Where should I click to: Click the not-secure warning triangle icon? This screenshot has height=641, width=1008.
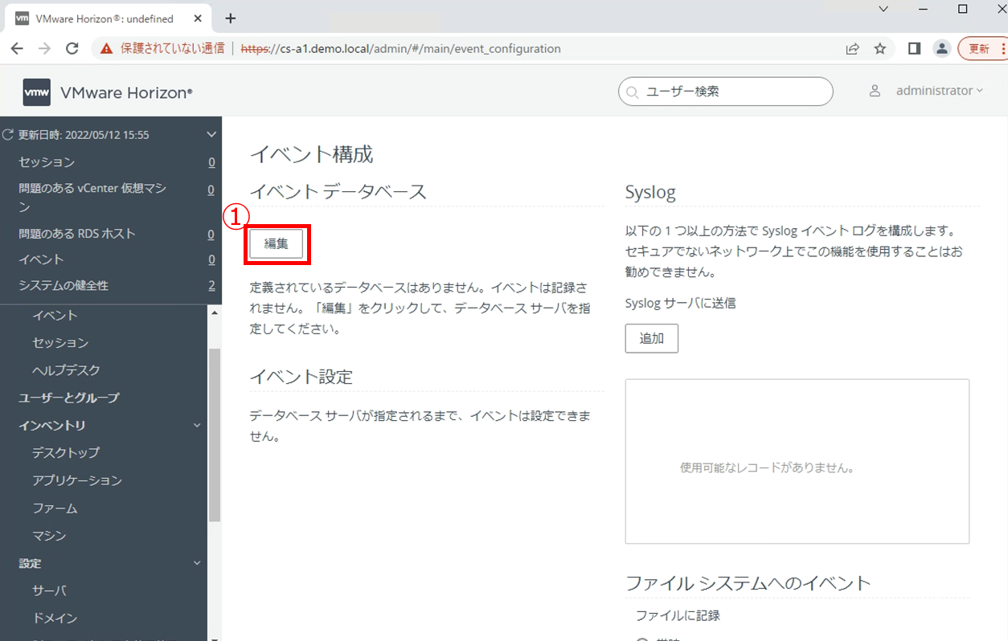pyautogui.click(x=106, y=48)
